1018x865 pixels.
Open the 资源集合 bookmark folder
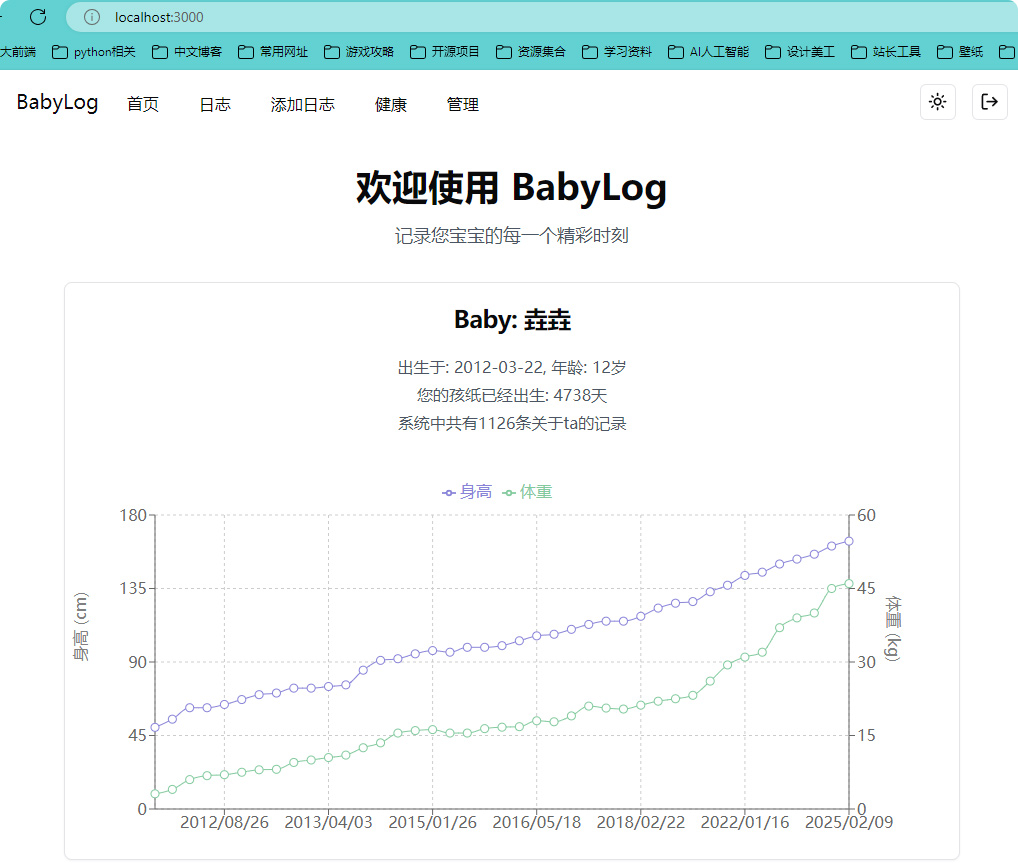tap(530, 52)
